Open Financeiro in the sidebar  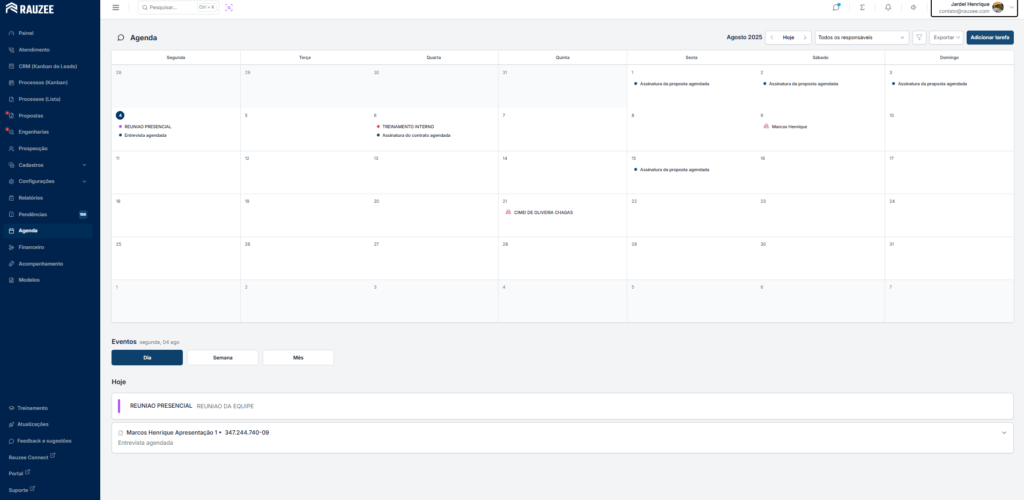(x=31, y=247)
